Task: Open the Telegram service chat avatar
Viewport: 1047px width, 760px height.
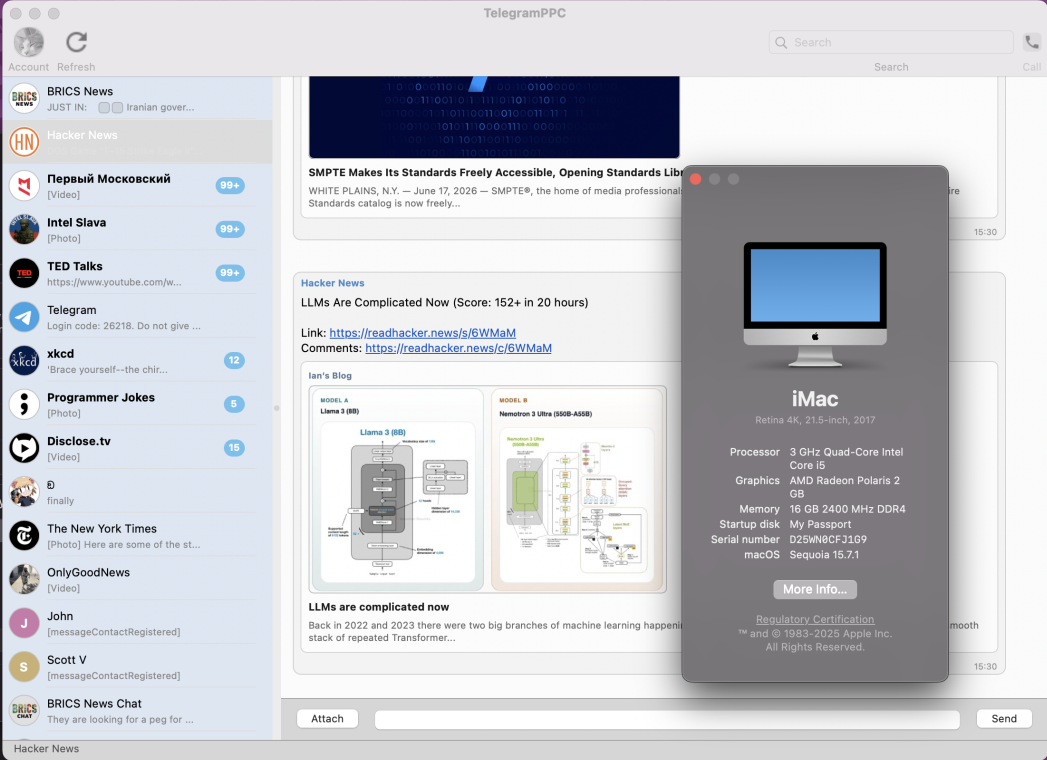Action: click(x=24, y=317)
